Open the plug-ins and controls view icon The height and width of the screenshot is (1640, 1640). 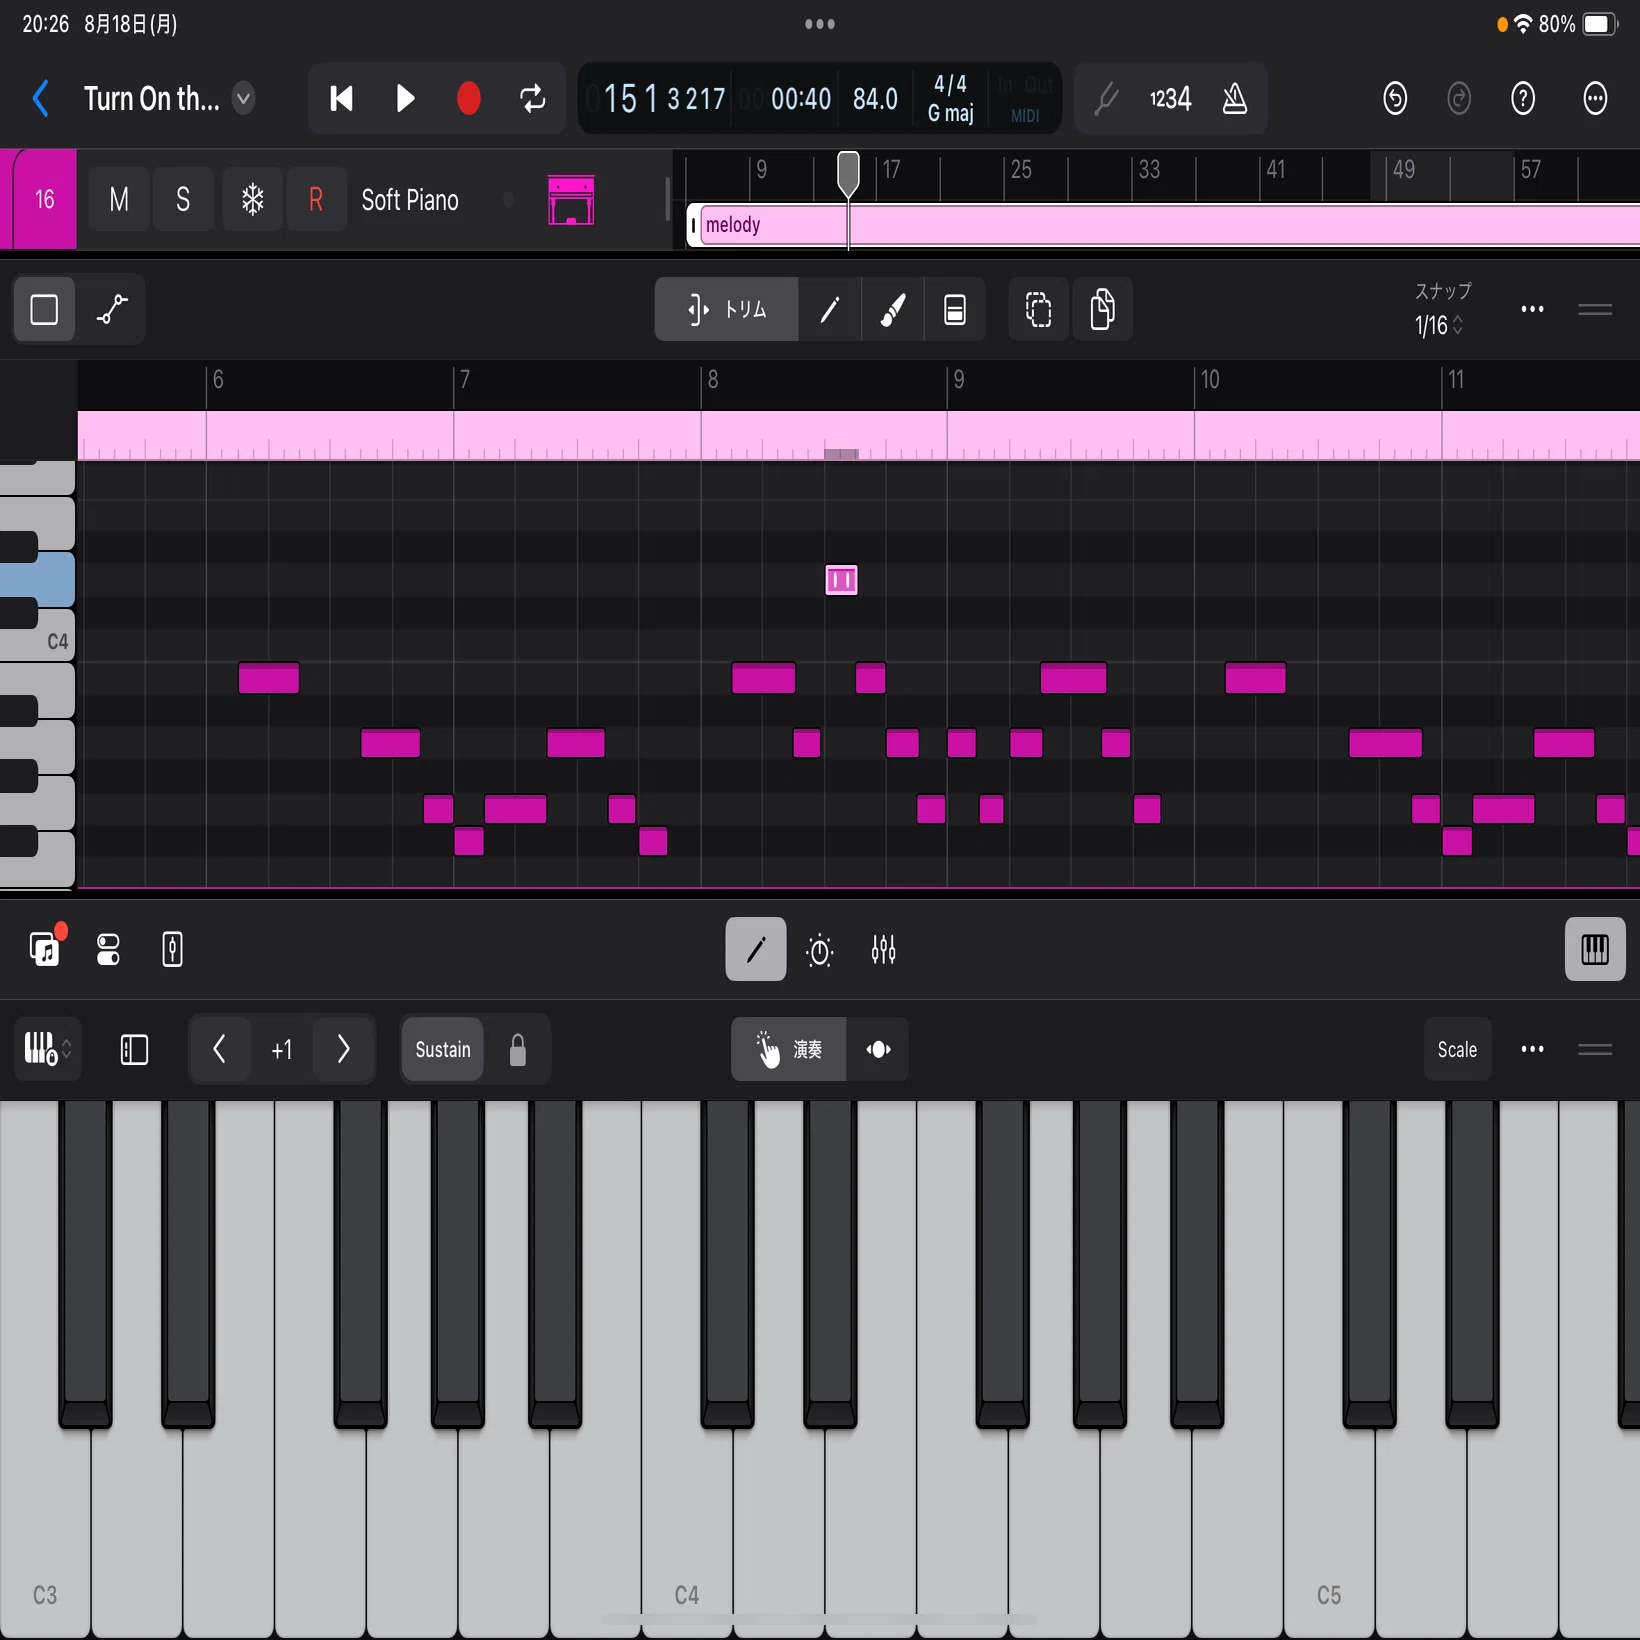[x=108, y=949]
